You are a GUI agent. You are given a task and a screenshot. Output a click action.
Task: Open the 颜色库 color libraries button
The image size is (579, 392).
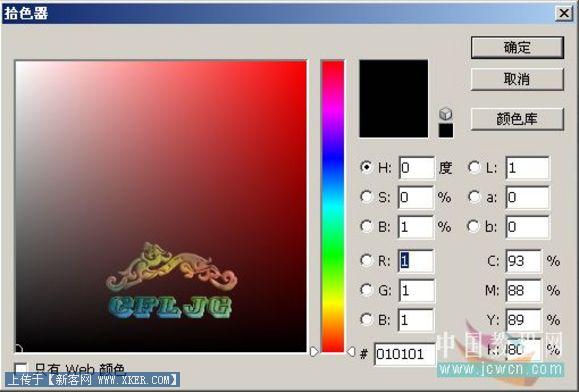(517, 119)
